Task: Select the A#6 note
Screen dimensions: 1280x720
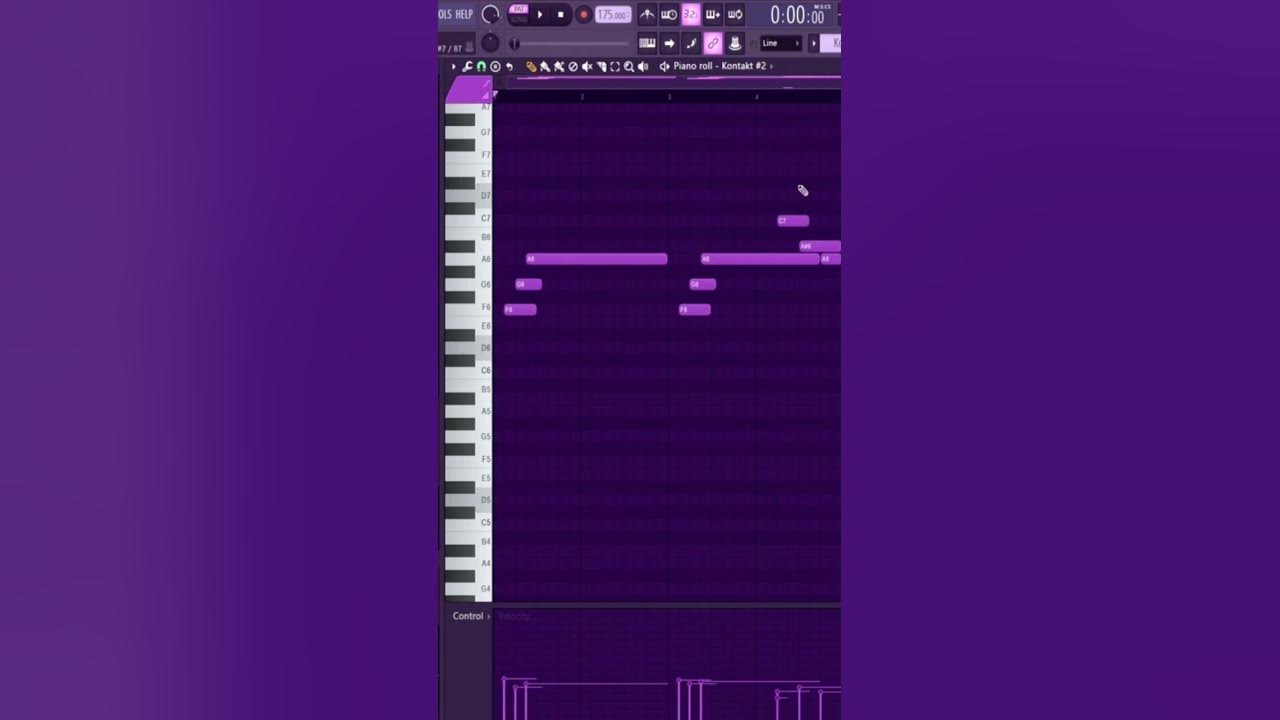Action: click(x=820, y=246)
